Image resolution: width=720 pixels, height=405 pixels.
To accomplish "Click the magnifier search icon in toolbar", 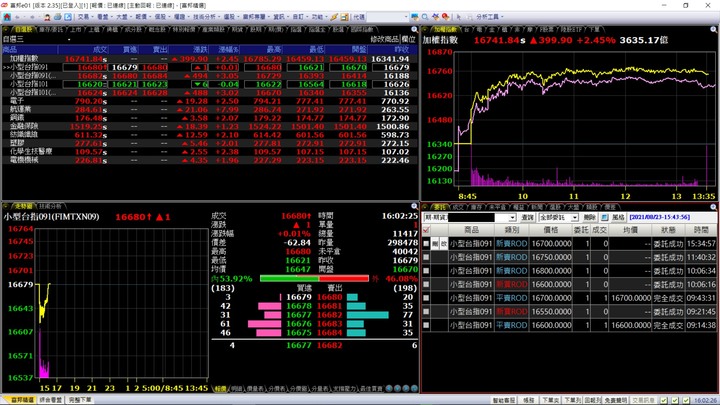I will pos(425,17).
